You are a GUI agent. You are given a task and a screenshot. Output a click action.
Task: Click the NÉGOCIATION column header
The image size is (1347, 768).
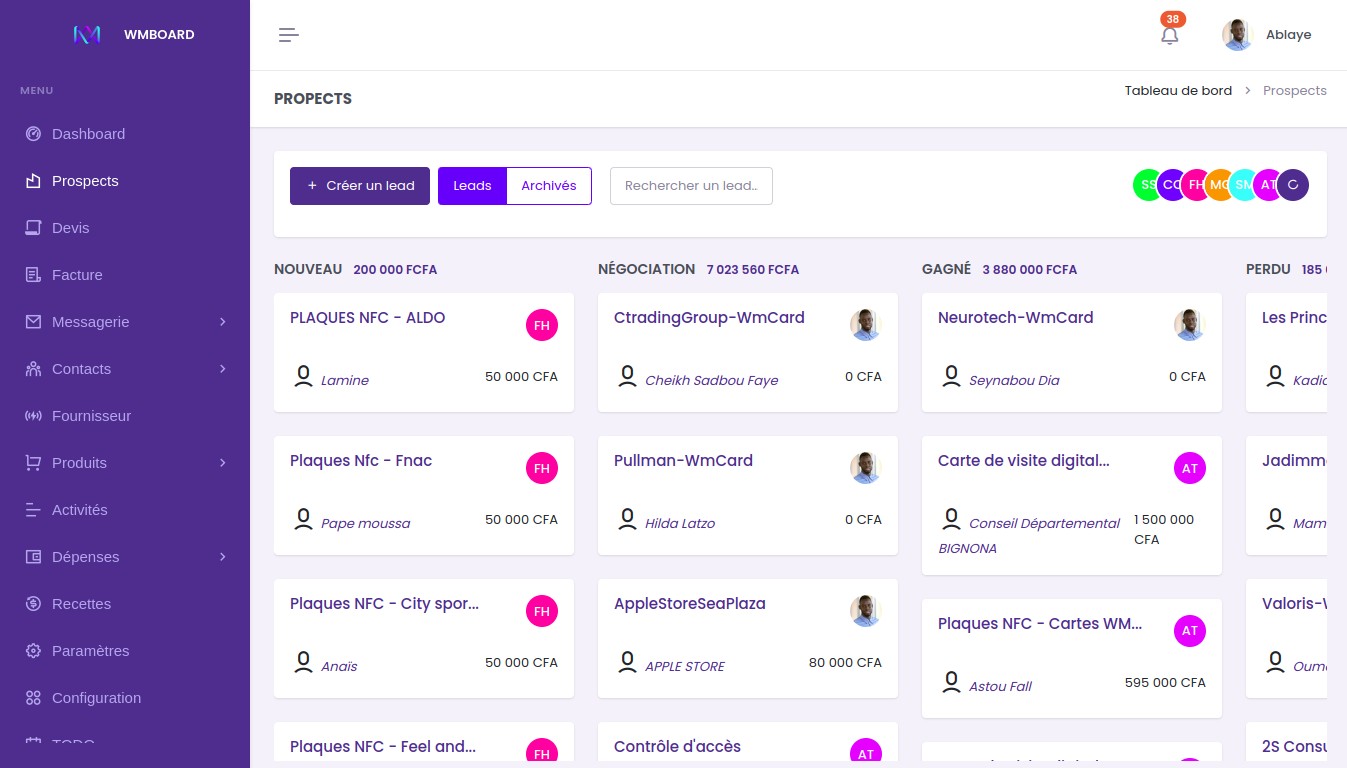point(646,269)
